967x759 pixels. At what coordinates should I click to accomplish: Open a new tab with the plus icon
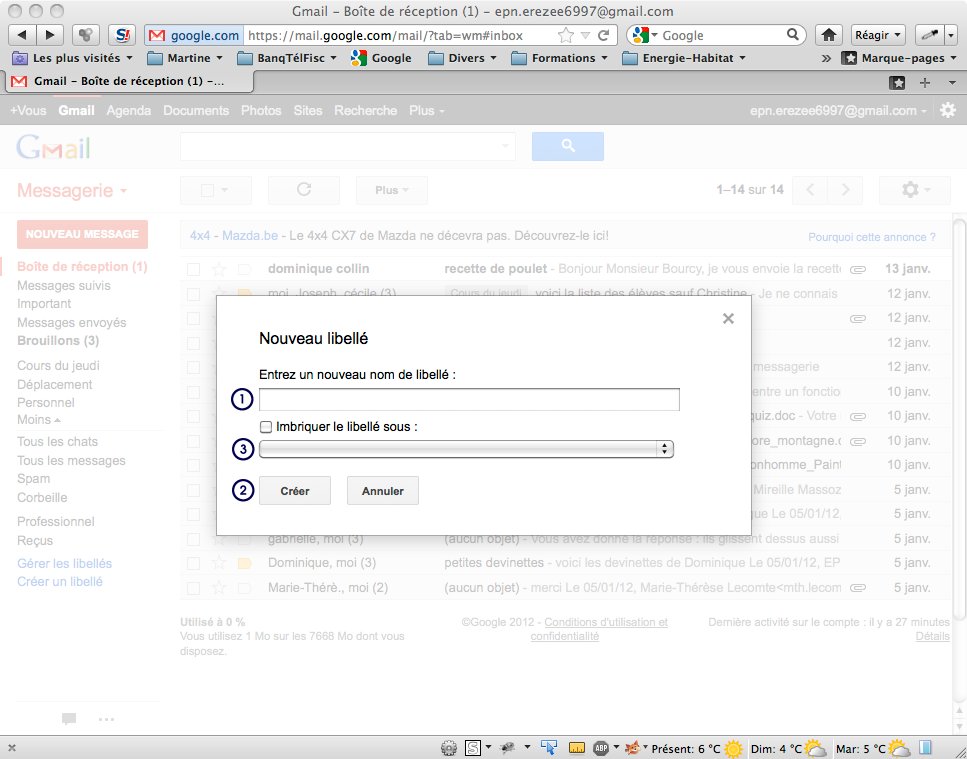924,83
